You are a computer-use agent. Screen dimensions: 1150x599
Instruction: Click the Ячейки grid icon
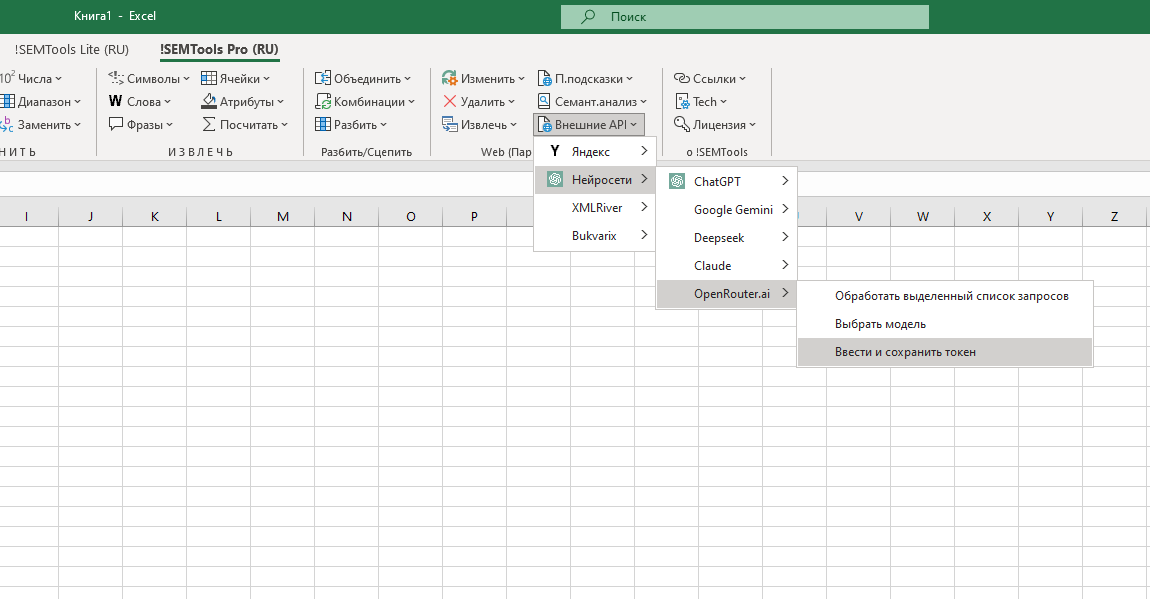pyautogui.click(x=209, y=78)
